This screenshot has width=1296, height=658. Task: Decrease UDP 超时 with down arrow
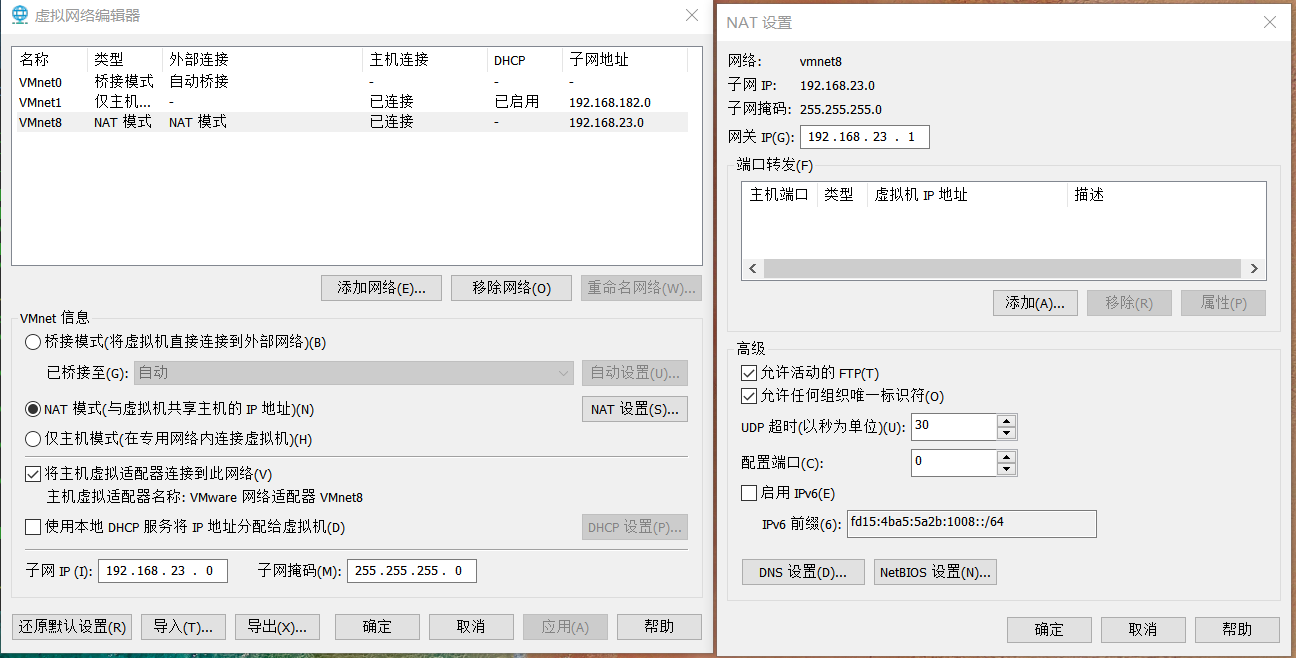click(1007, 433)
